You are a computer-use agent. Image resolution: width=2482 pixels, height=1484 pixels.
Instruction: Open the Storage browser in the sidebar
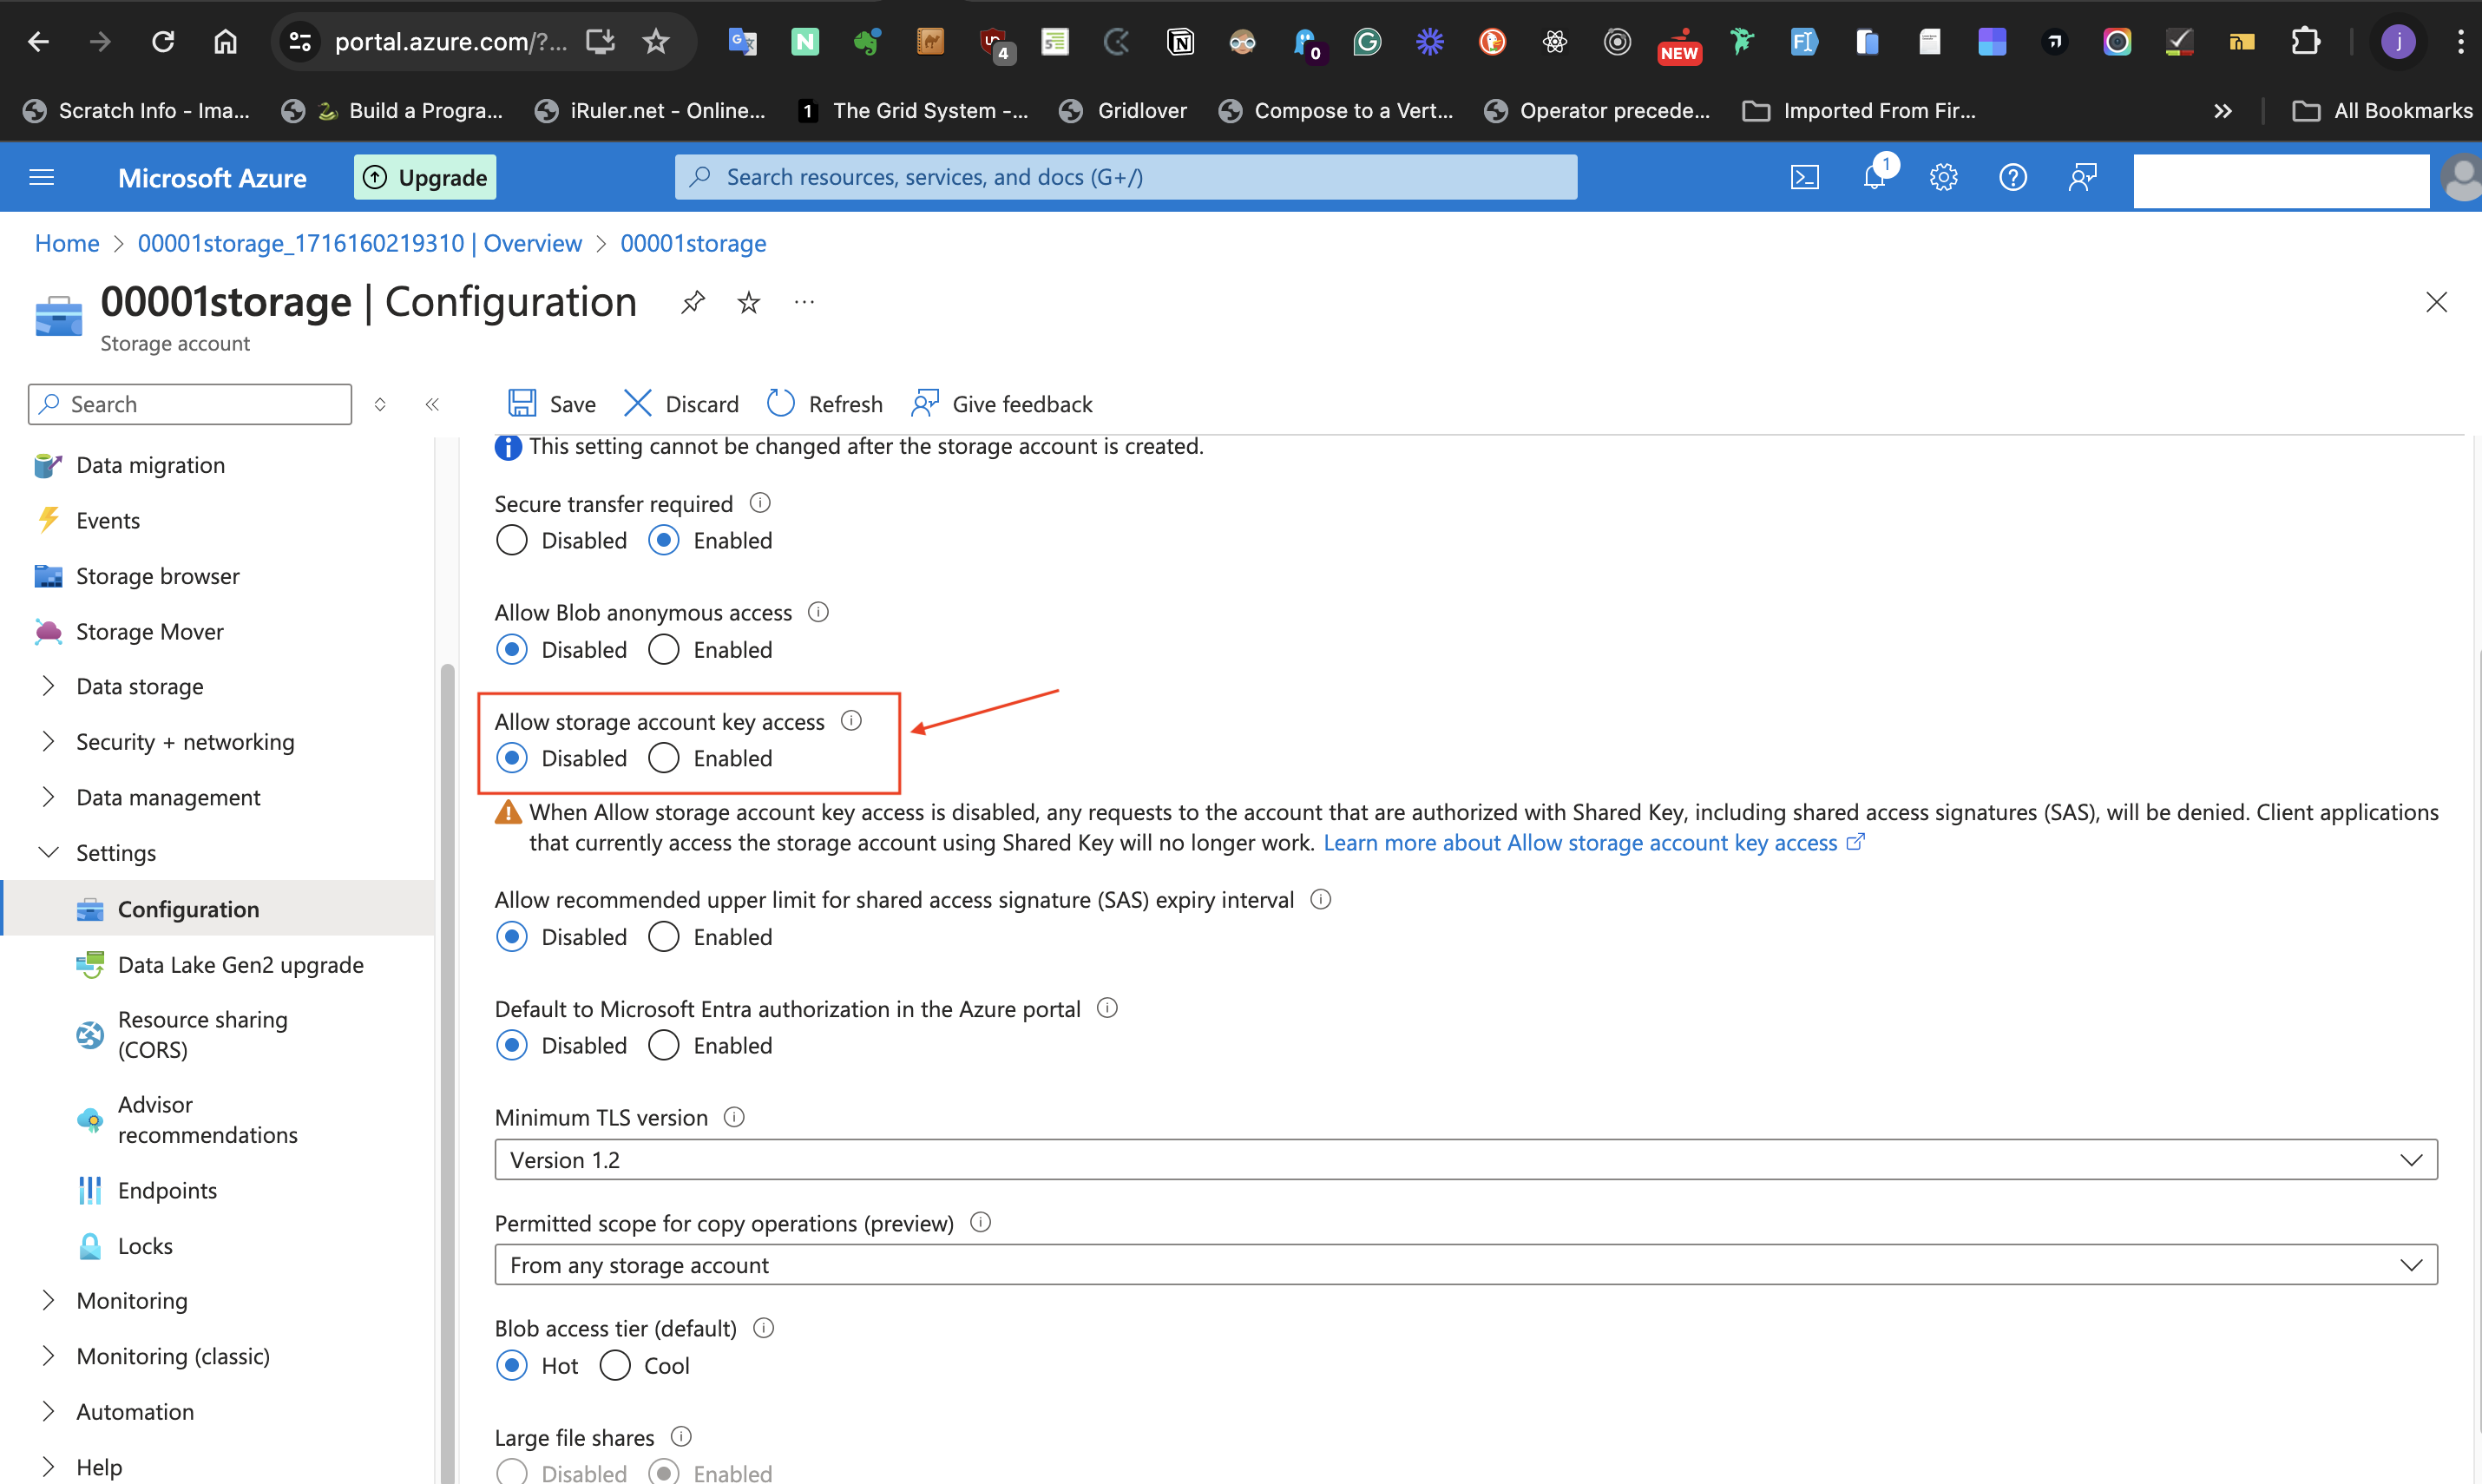pos(157,575)
